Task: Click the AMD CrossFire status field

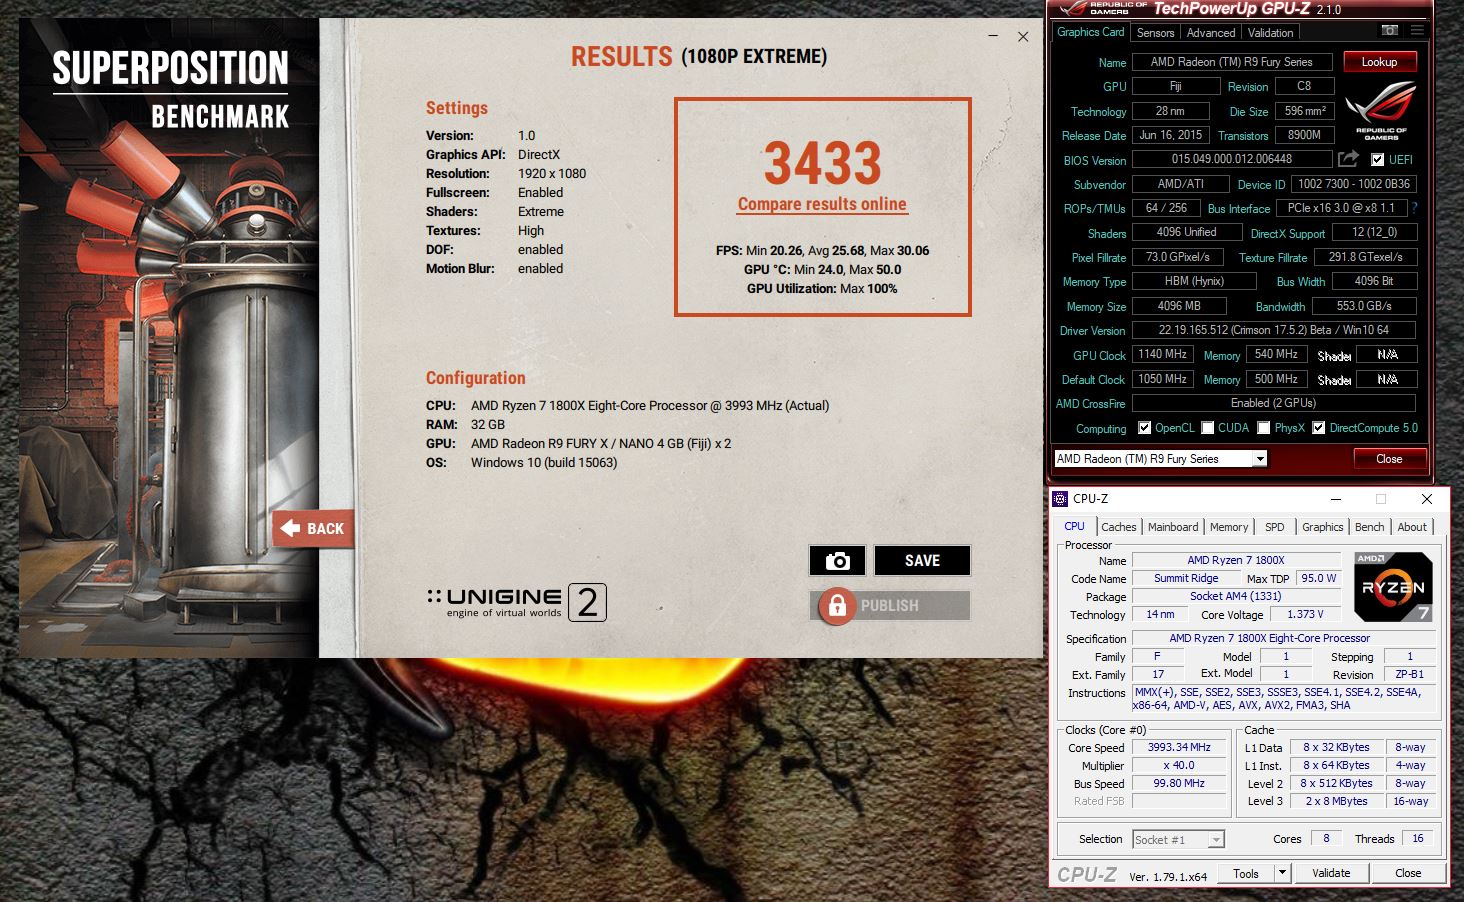Action: [x=1274, y=403]
